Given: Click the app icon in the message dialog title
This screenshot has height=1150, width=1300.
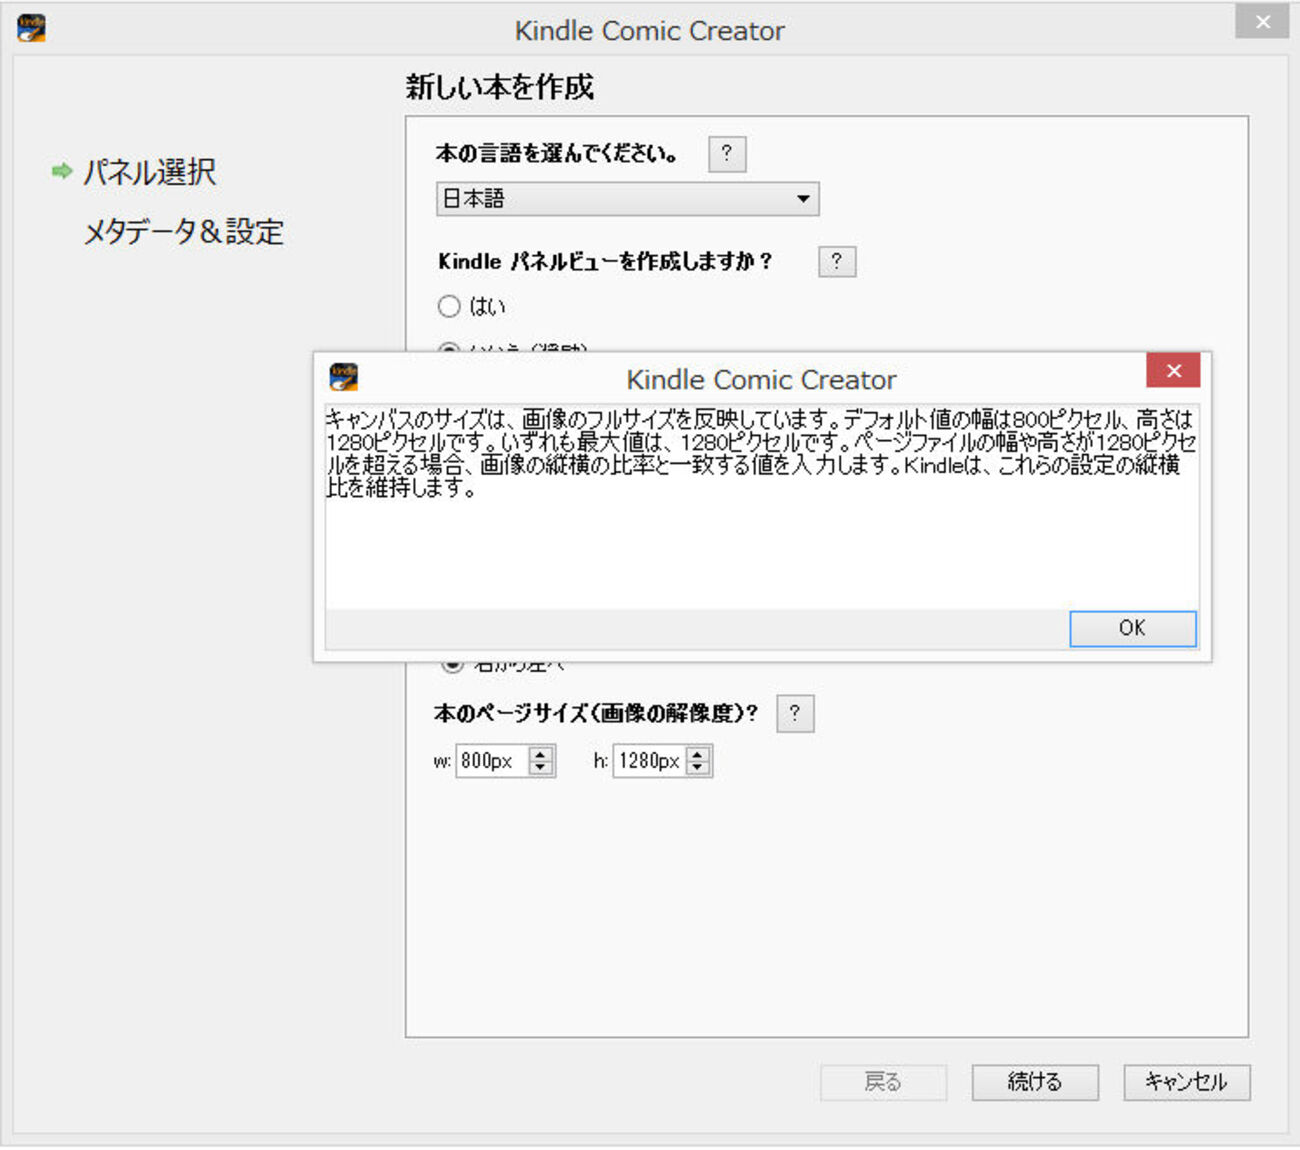Looking at the screenshot, I should [x=344, y=377].
